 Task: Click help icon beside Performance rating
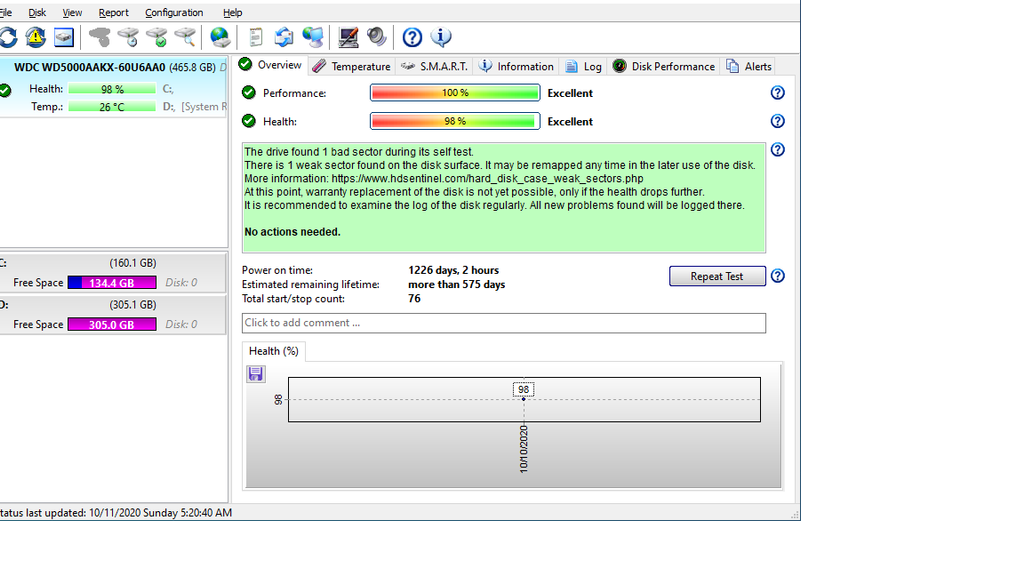coord(777,93)
